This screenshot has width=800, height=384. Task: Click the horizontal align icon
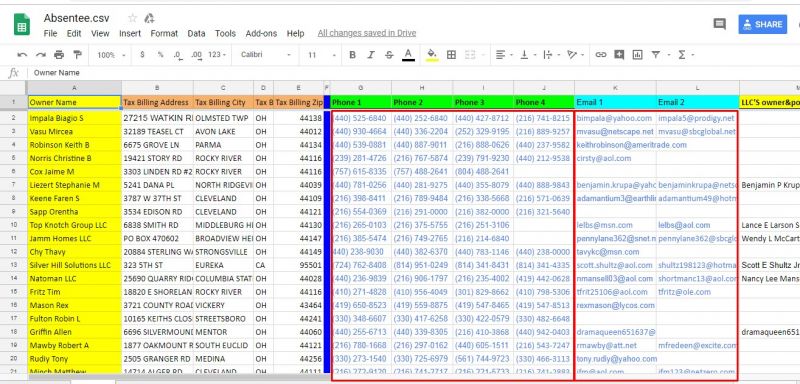click(501, 55)
